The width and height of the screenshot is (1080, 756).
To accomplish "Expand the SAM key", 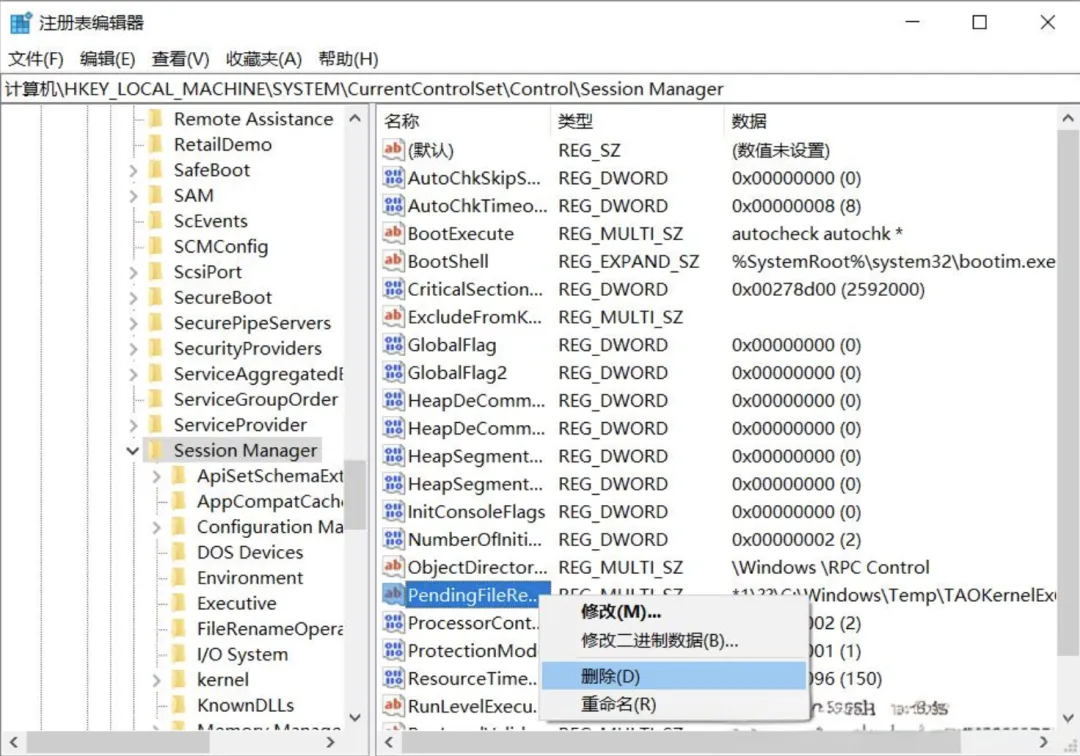I will pos(133,196).
